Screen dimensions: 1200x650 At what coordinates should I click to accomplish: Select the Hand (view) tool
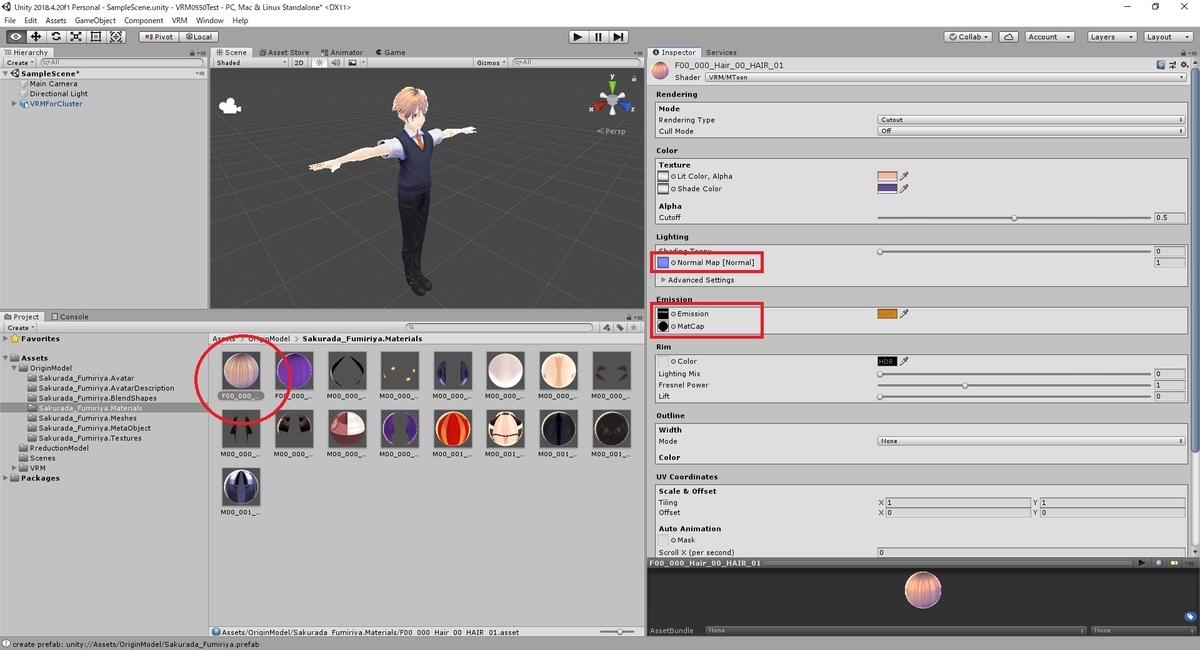pyautogui.click(x=16, y=37)
